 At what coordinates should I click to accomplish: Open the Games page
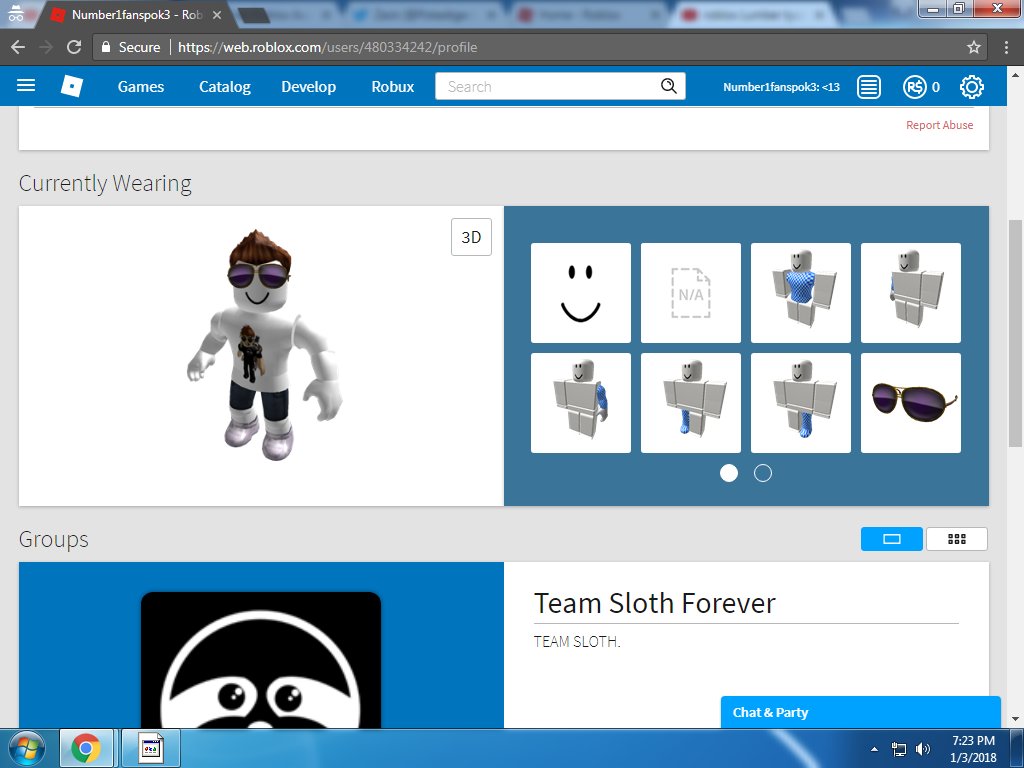click(140, 87)
